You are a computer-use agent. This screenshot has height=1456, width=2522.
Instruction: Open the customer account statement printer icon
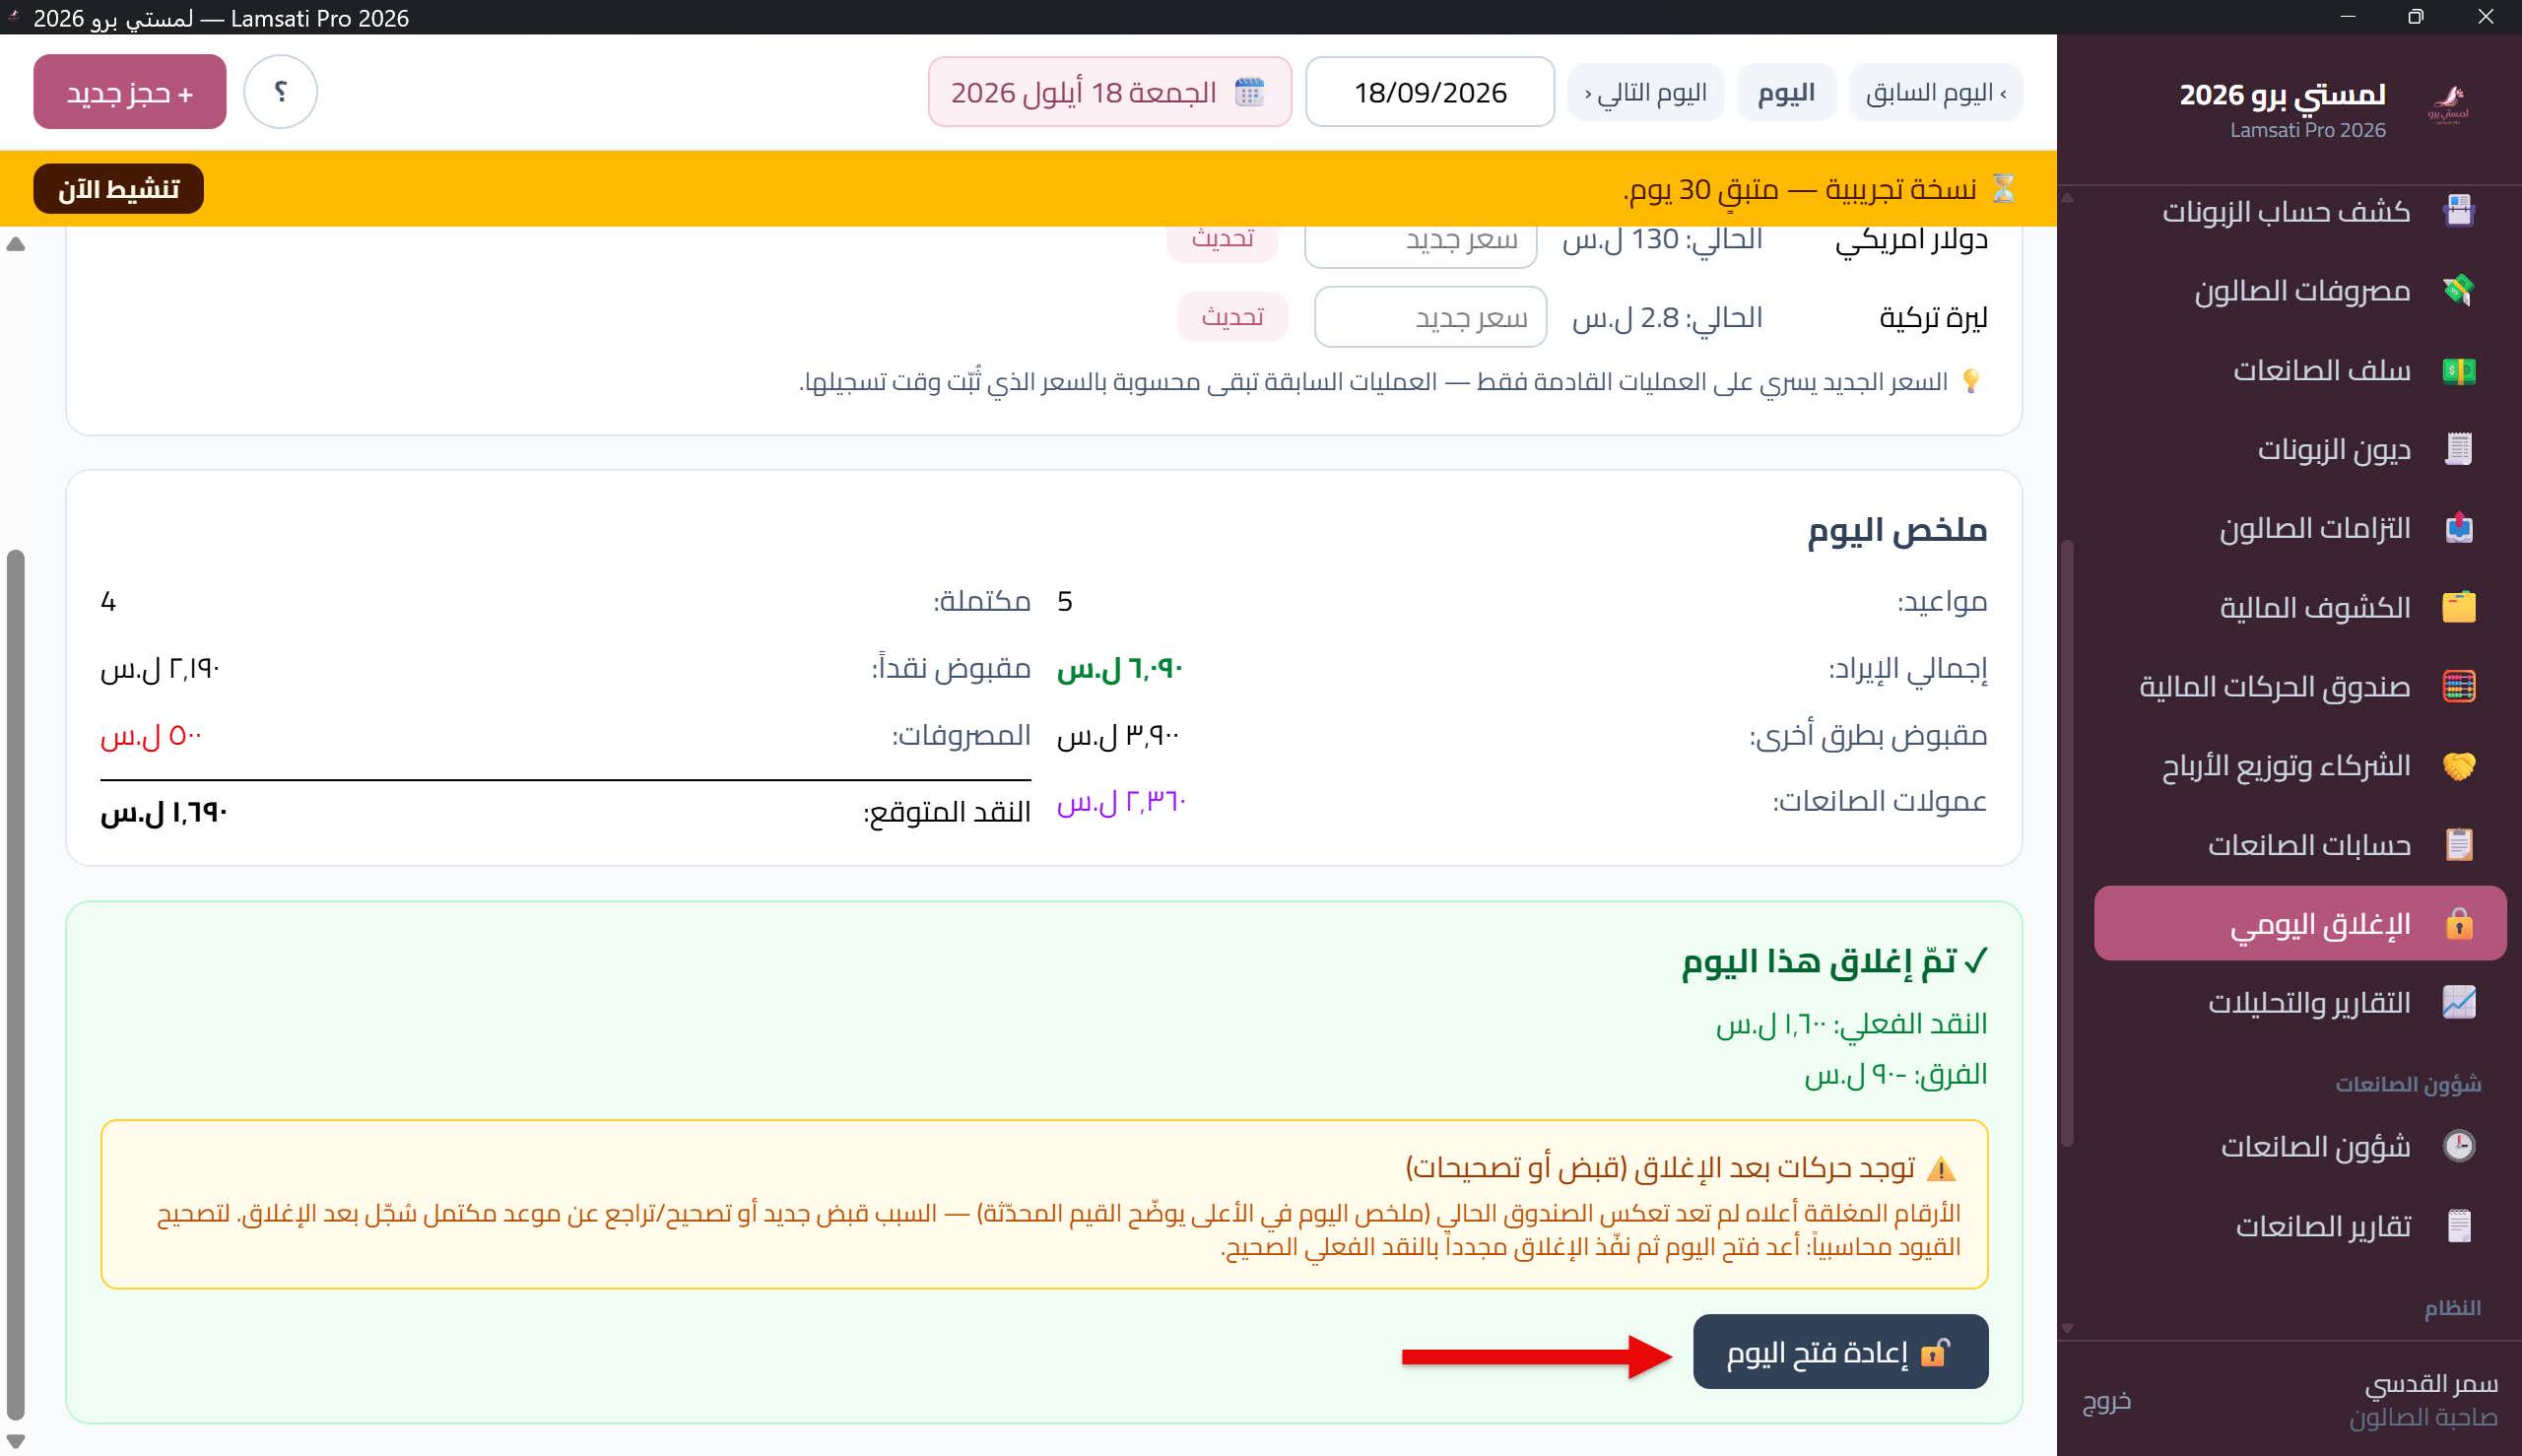coord(2458,211)
